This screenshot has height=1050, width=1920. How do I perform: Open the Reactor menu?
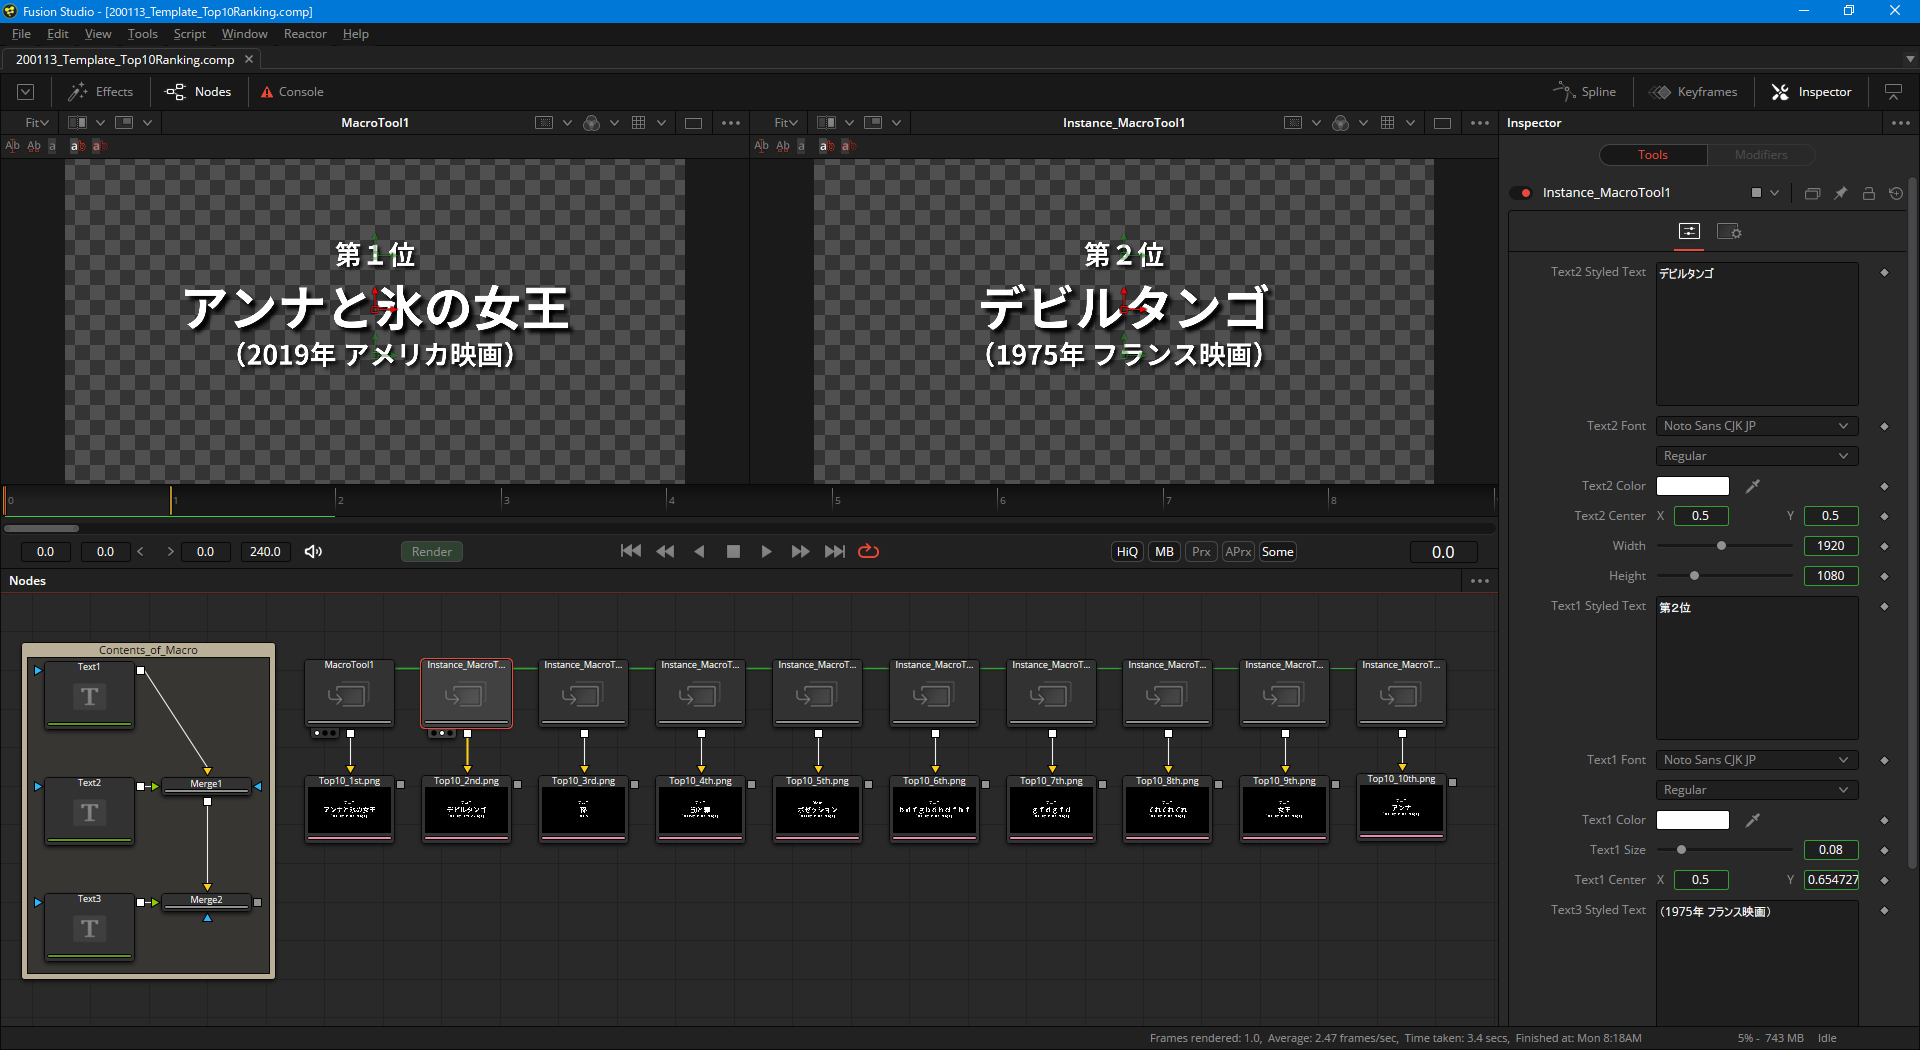pyautogui.click(x=305, y=34)
